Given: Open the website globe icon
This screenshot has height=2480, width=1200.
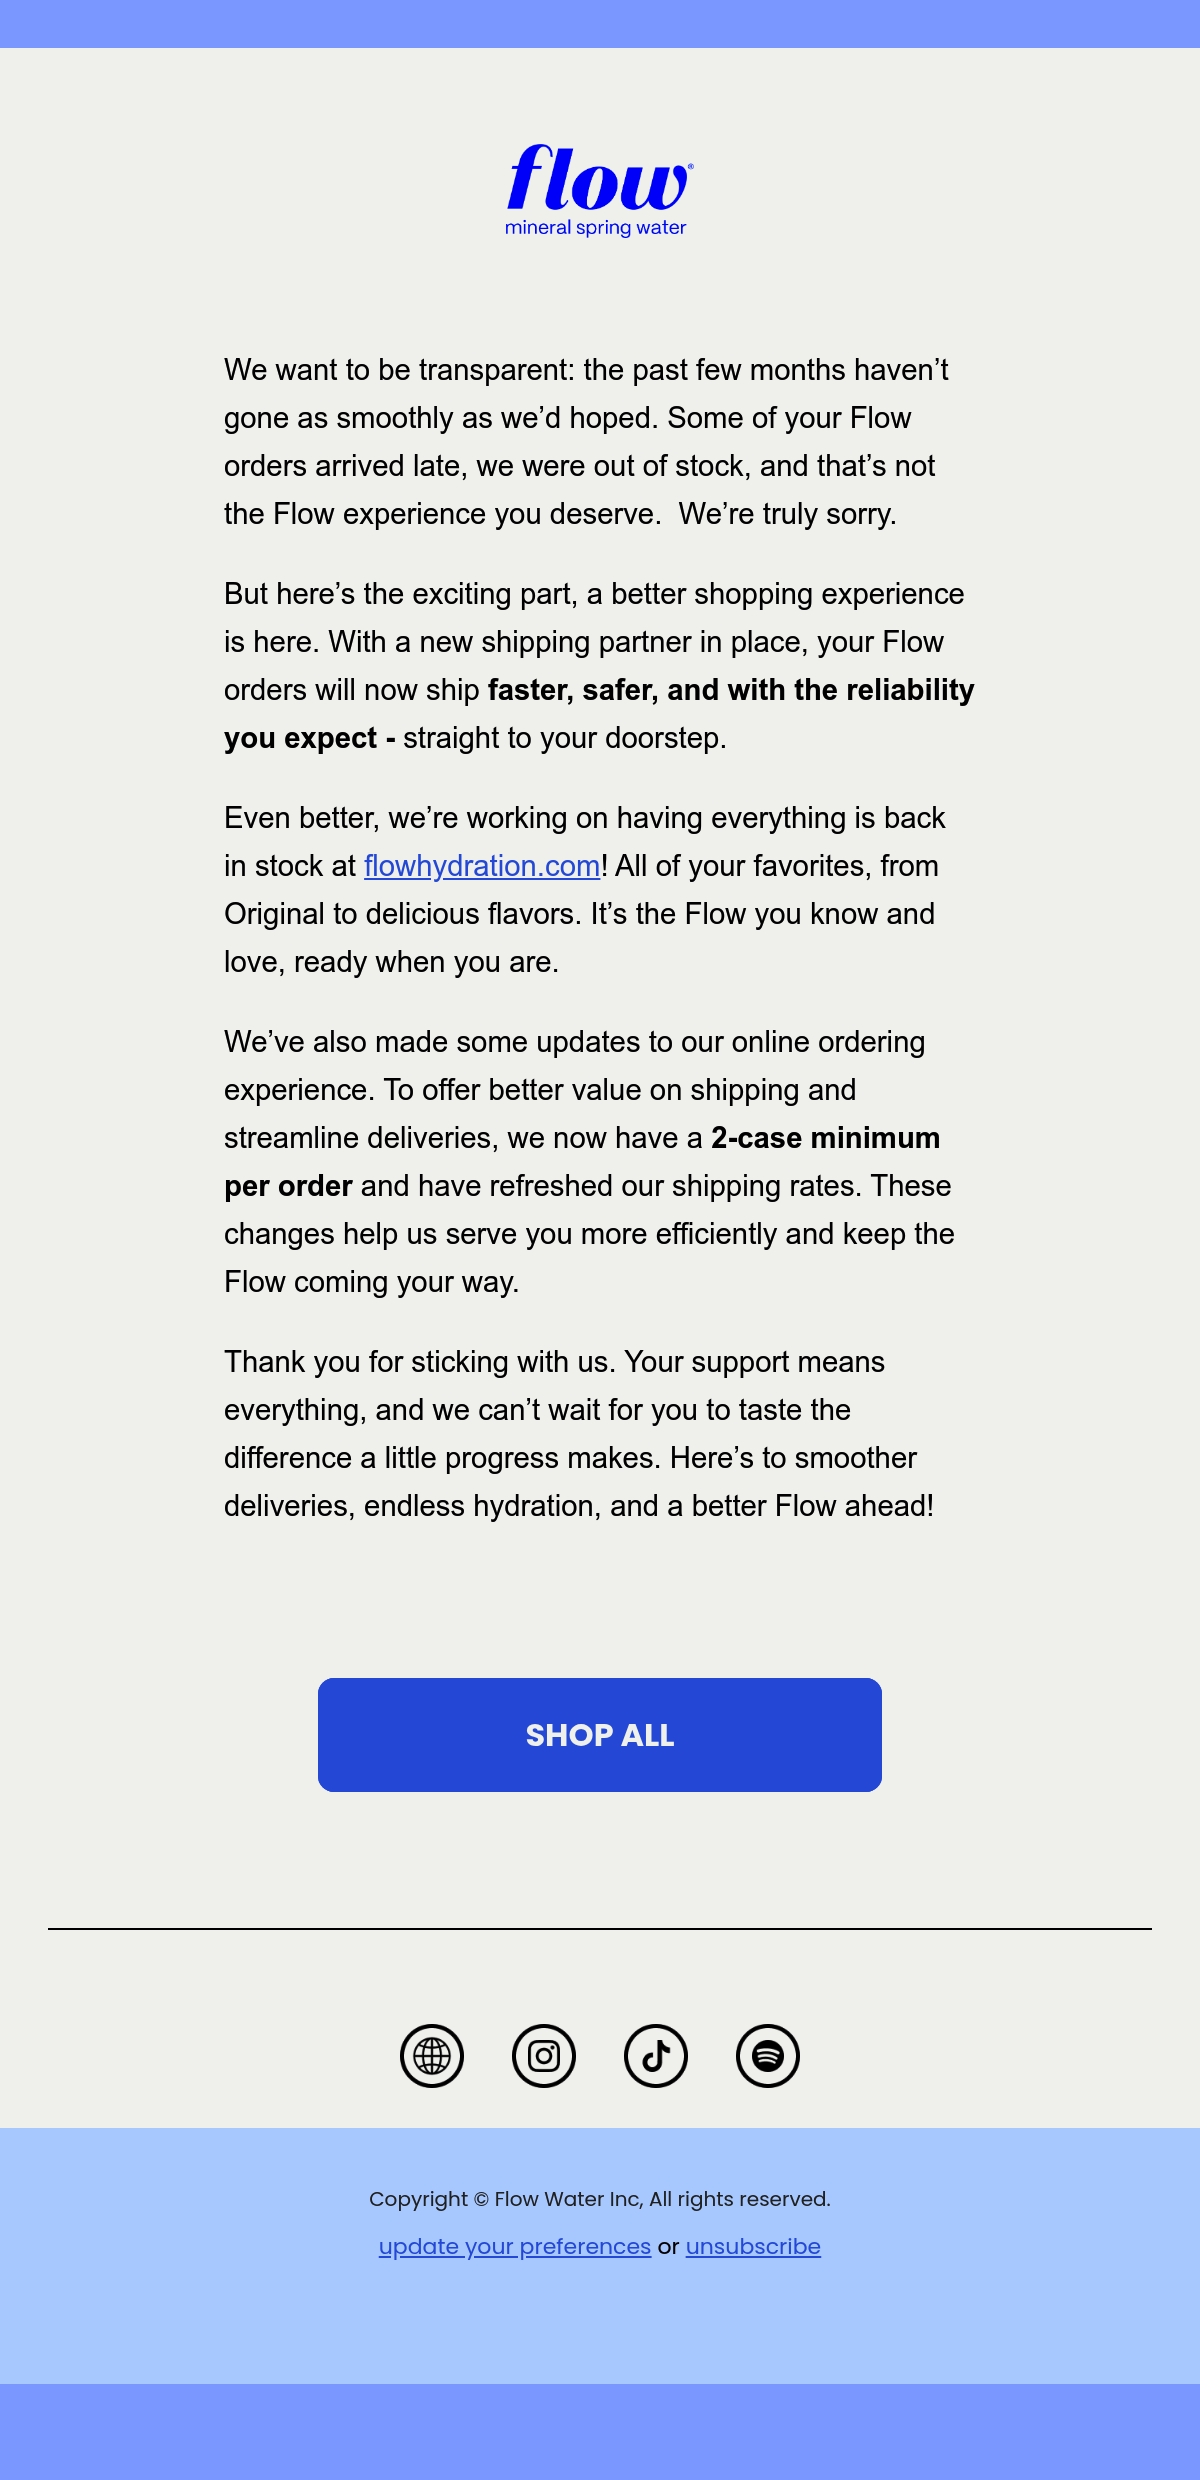Looking at the screenshot, I should (432, 2056).
